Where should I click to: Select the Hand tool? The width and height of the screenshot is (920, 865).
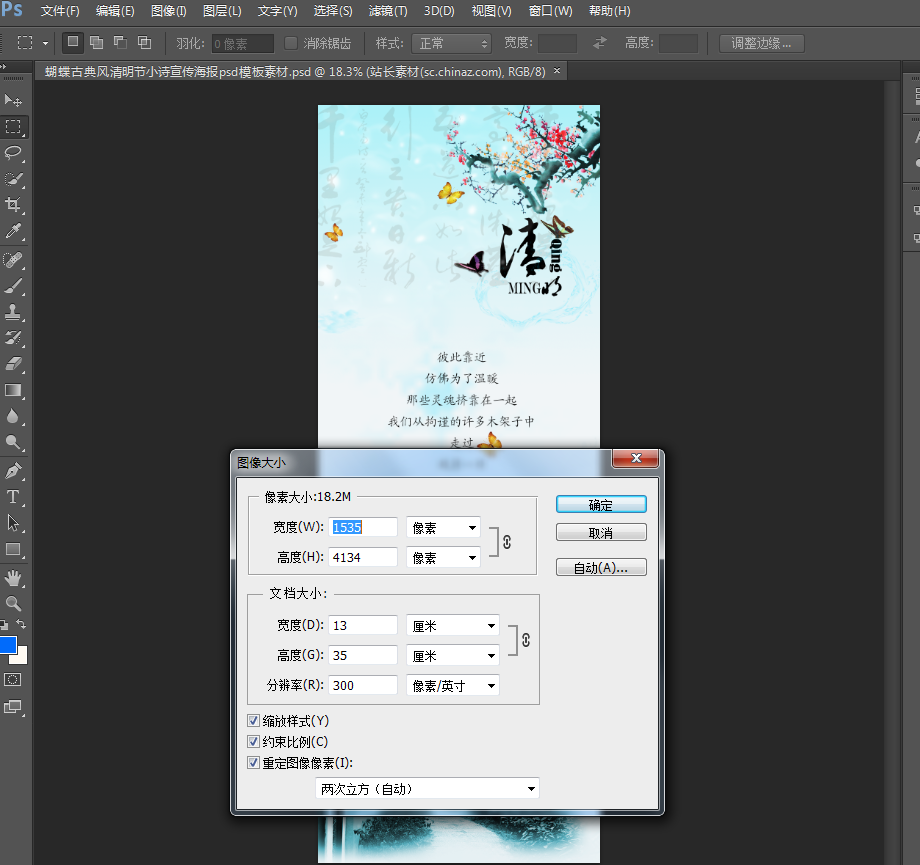[x=13, y=578]
